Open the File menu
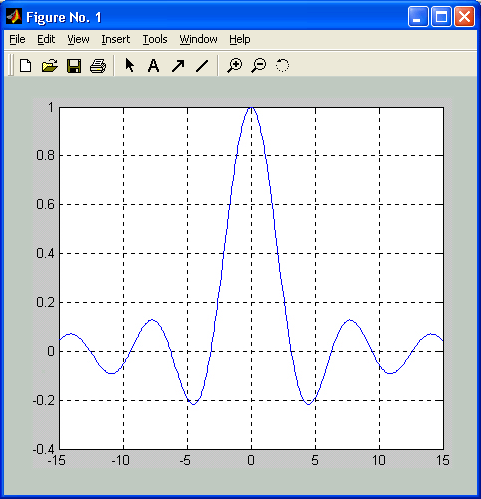The height and width of the screenshot is (499, 481). [17, 39]
